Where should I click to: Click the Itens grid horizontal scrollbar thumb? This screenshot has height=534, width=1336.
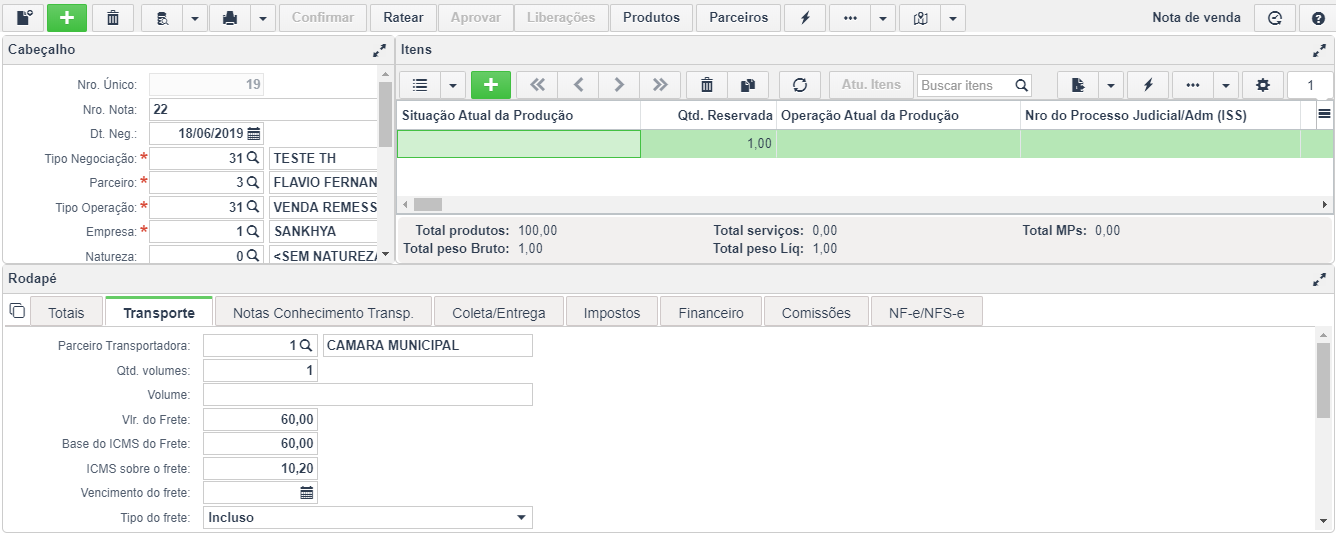428,204
